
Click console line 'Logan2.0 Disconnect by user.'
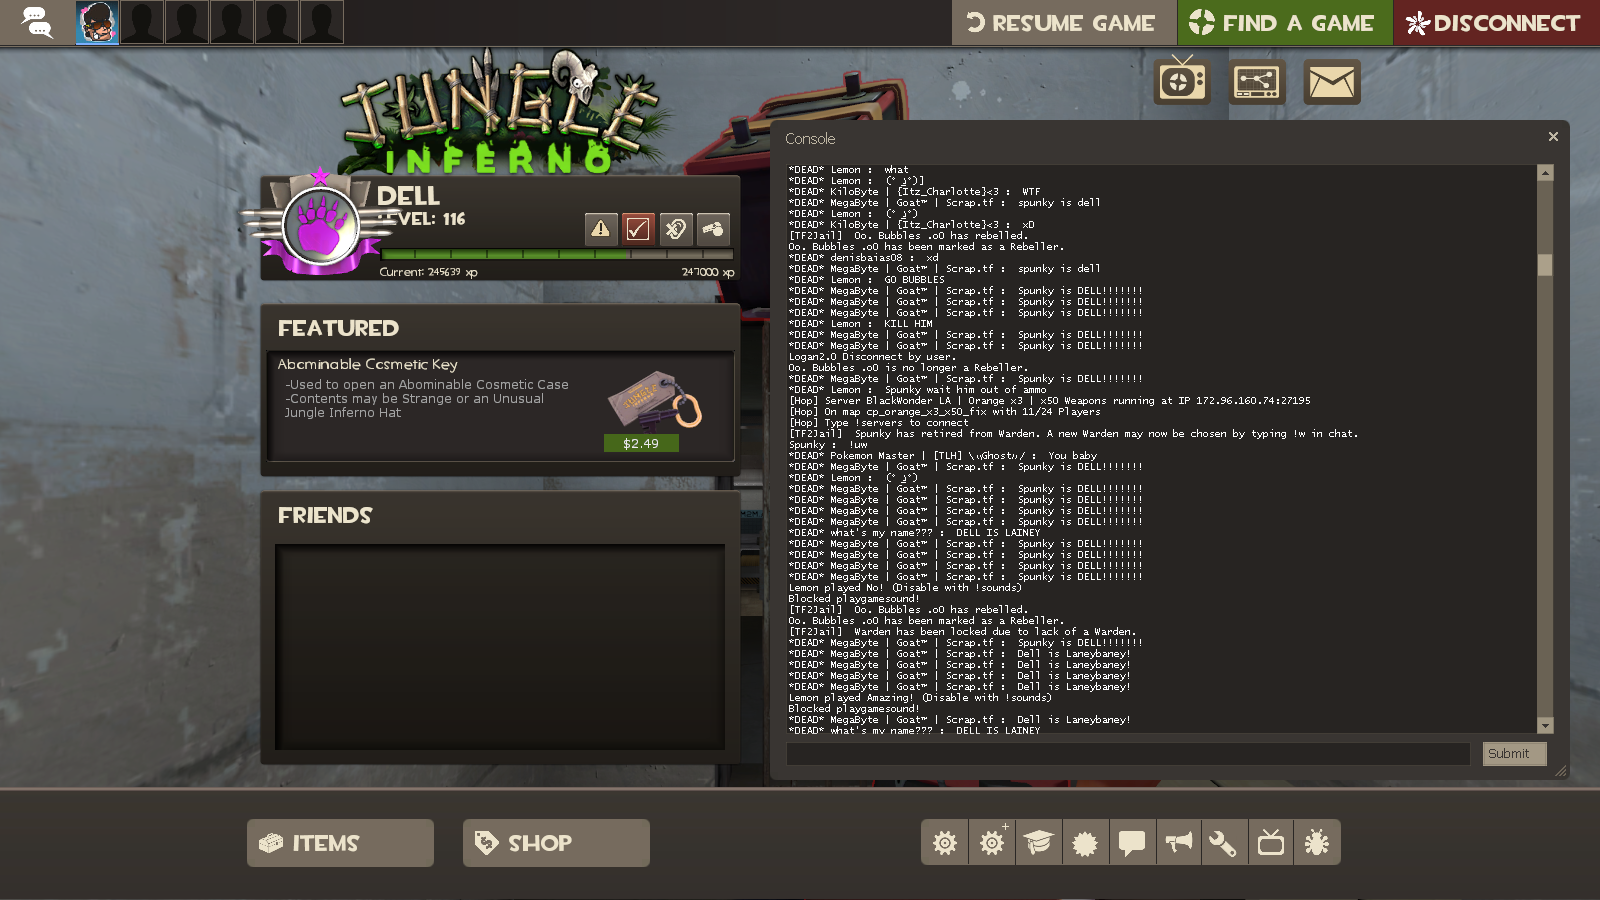[x=872, y=357]
